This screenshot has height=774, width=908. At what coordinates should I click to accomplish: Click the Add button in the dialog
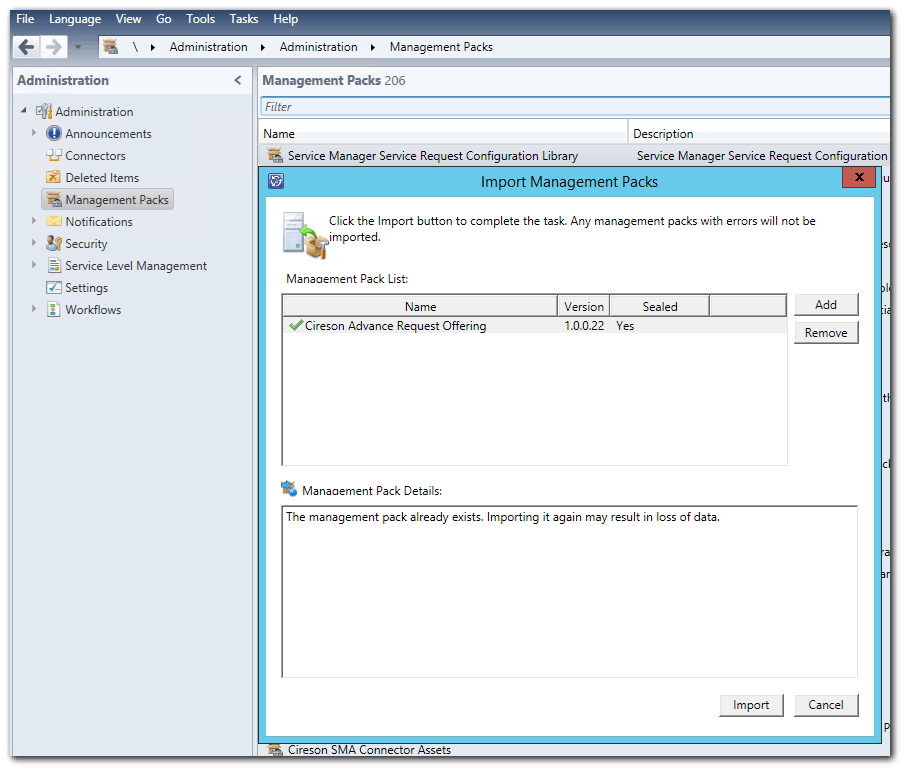point(826,305)
